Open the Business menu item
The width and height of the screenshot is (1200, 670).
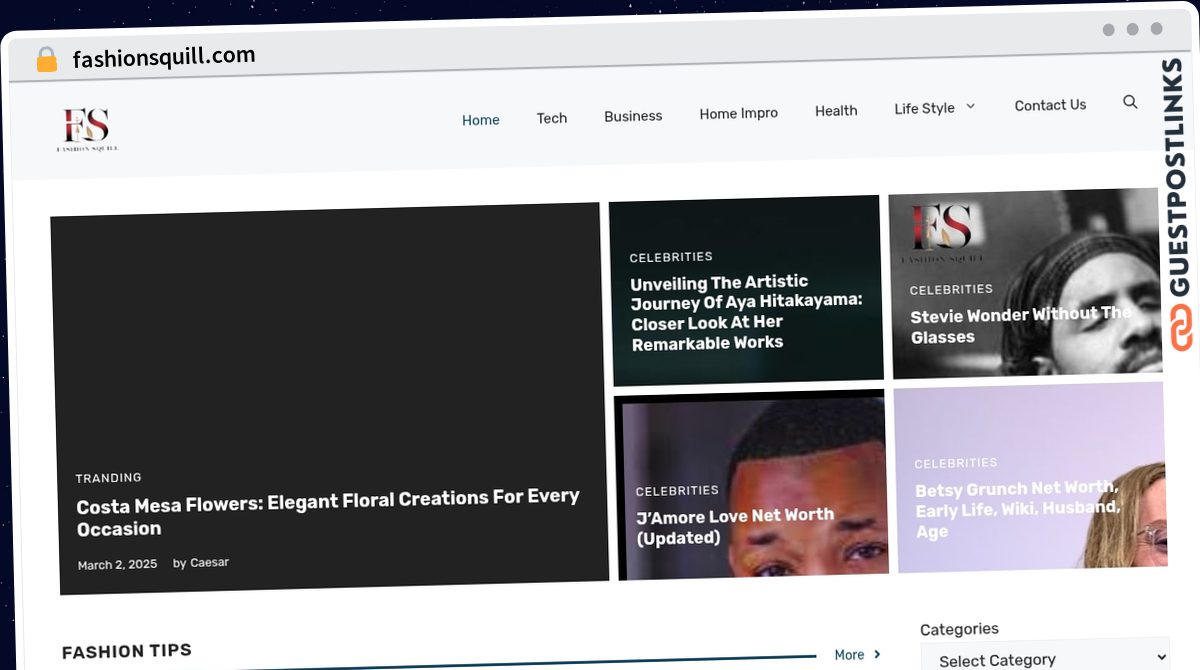[x=633, y=116]
